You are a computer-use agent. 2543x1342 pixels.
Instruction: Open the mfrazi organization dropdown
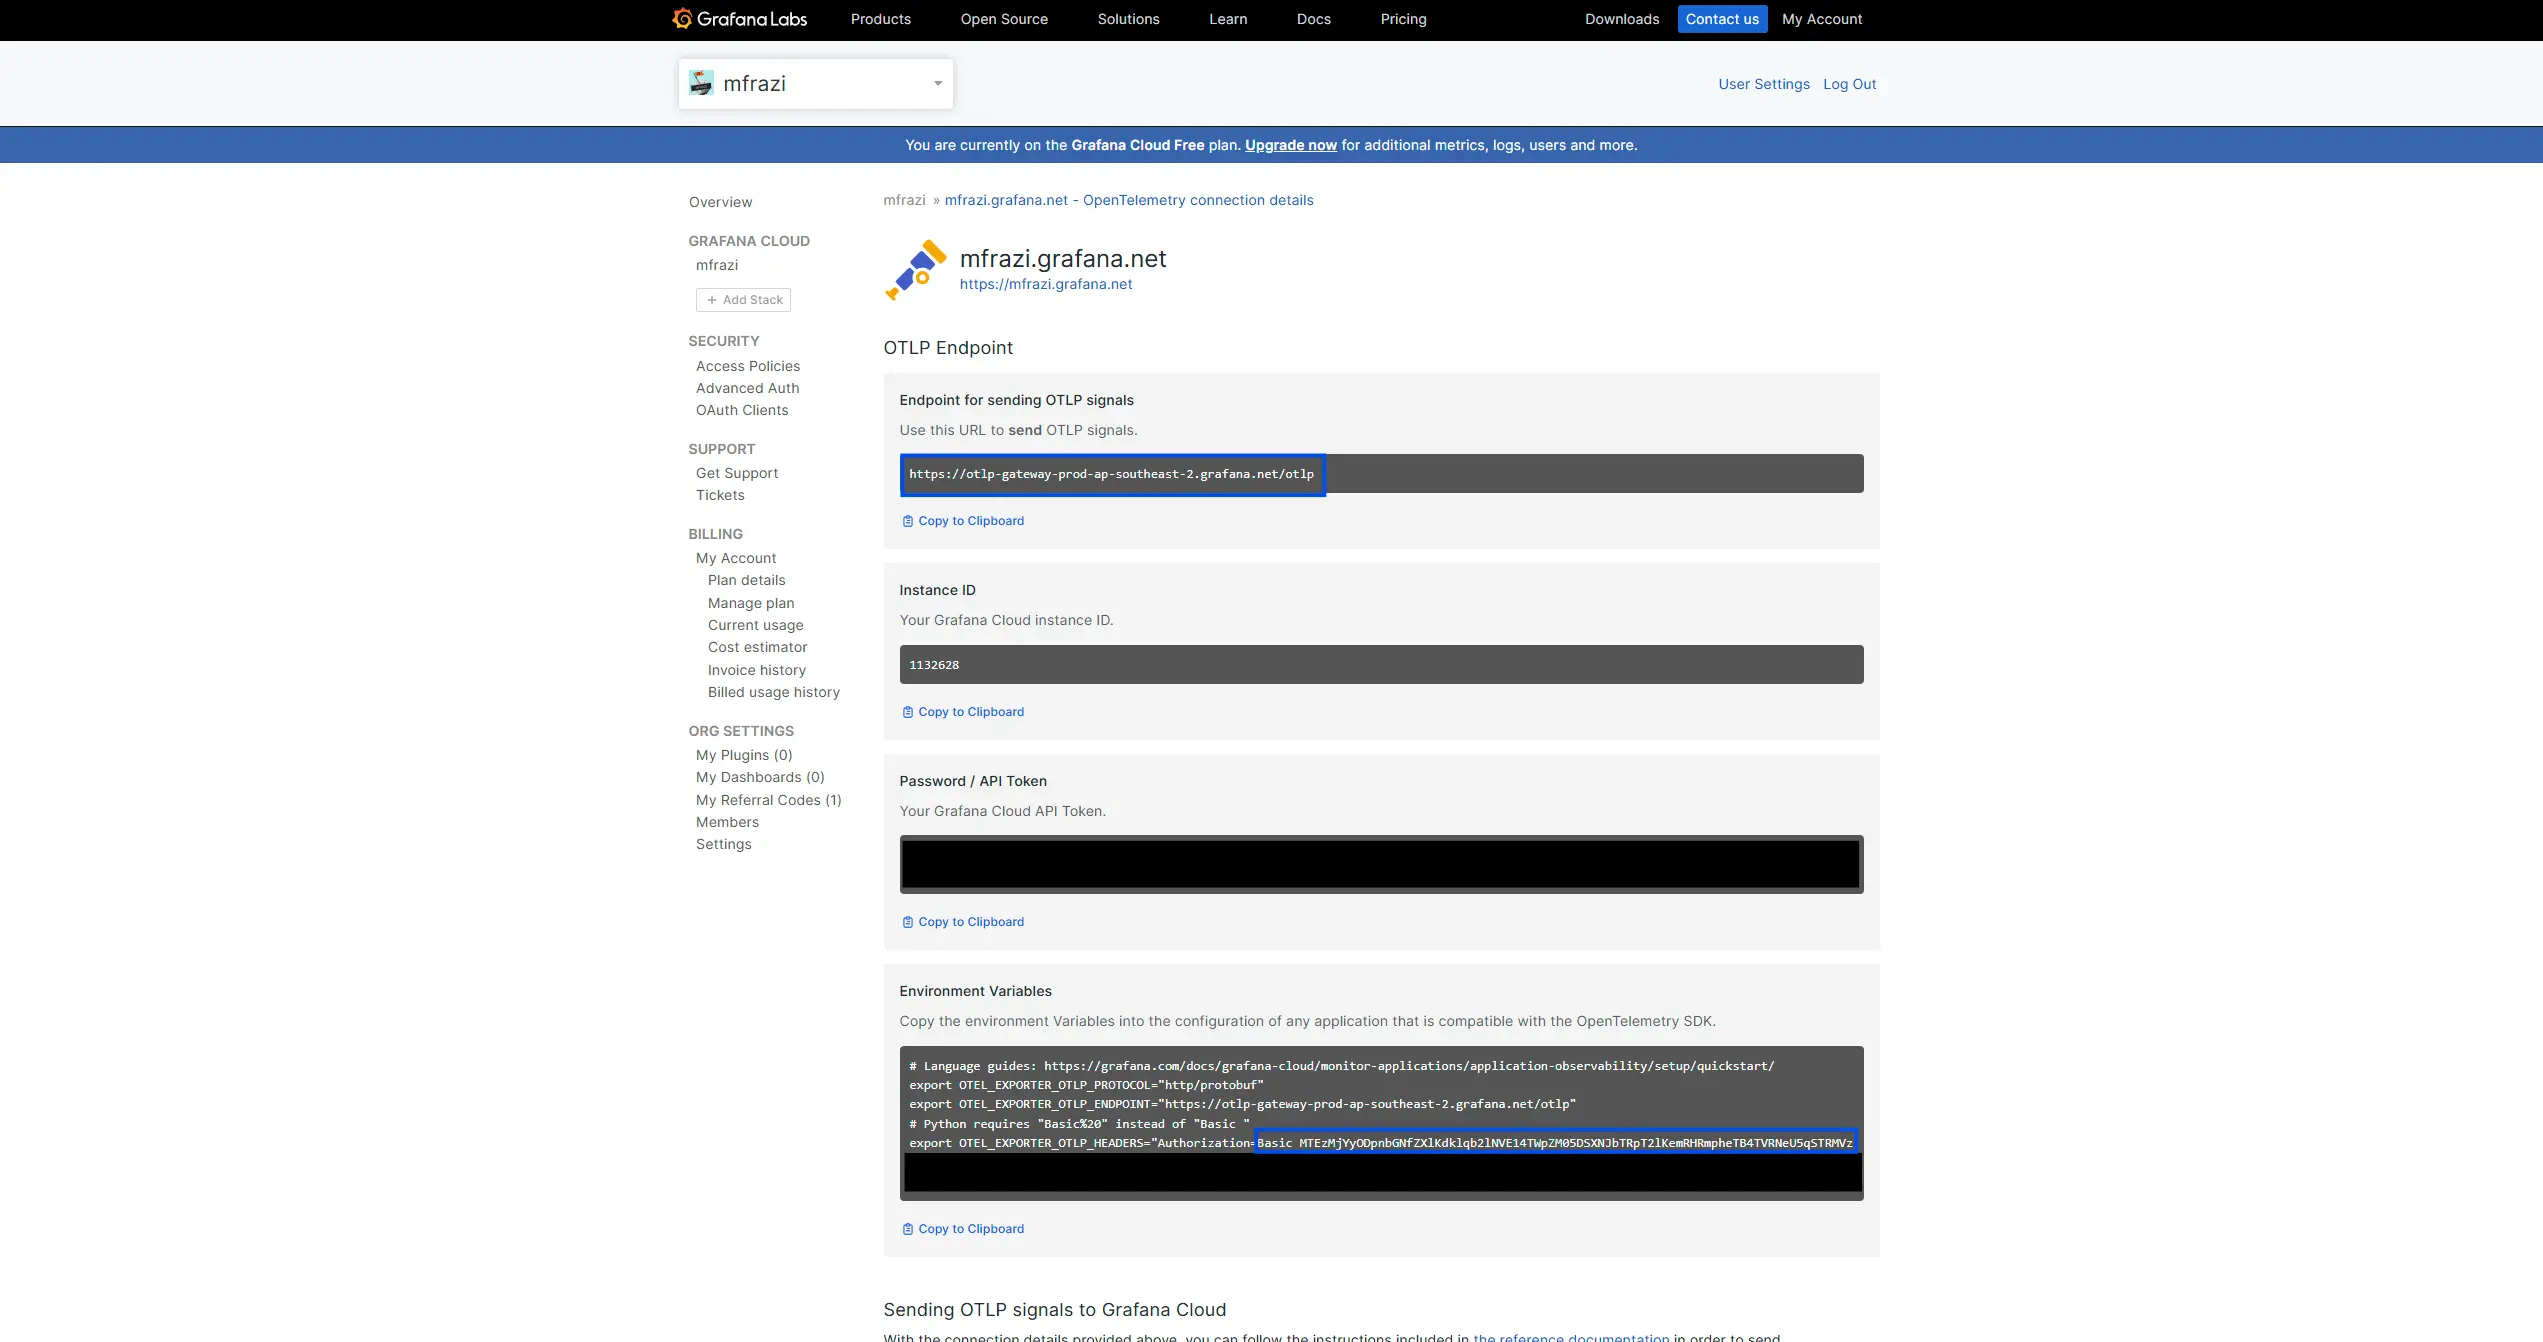click(x=815, y=83)
